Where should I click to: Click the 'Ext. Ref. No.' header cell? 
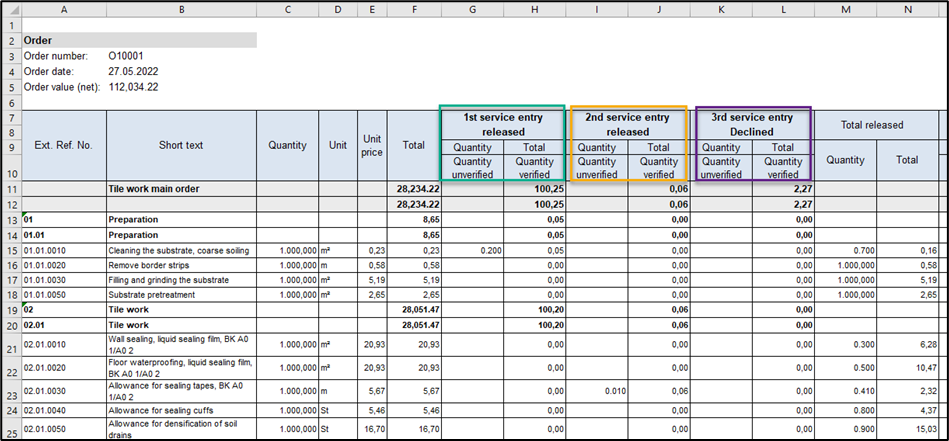click(64, 145)
